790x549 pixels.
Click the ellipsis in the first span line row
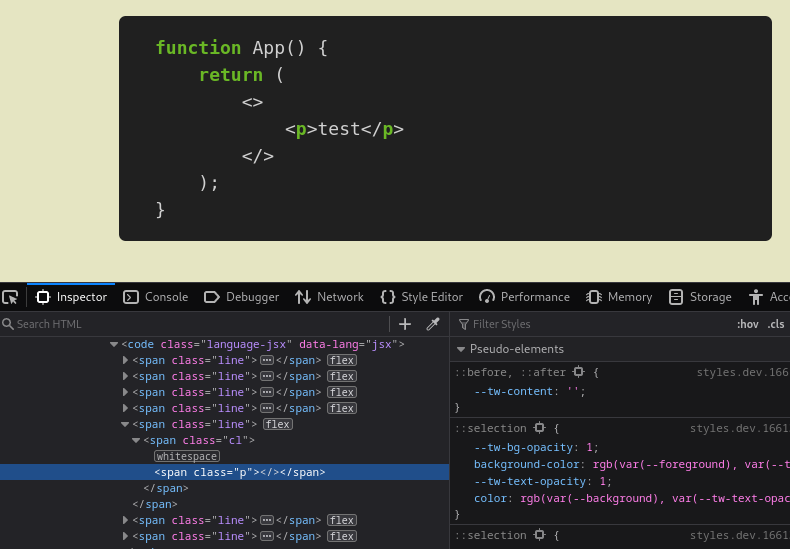pyautogui.click(x=267, y=361)
